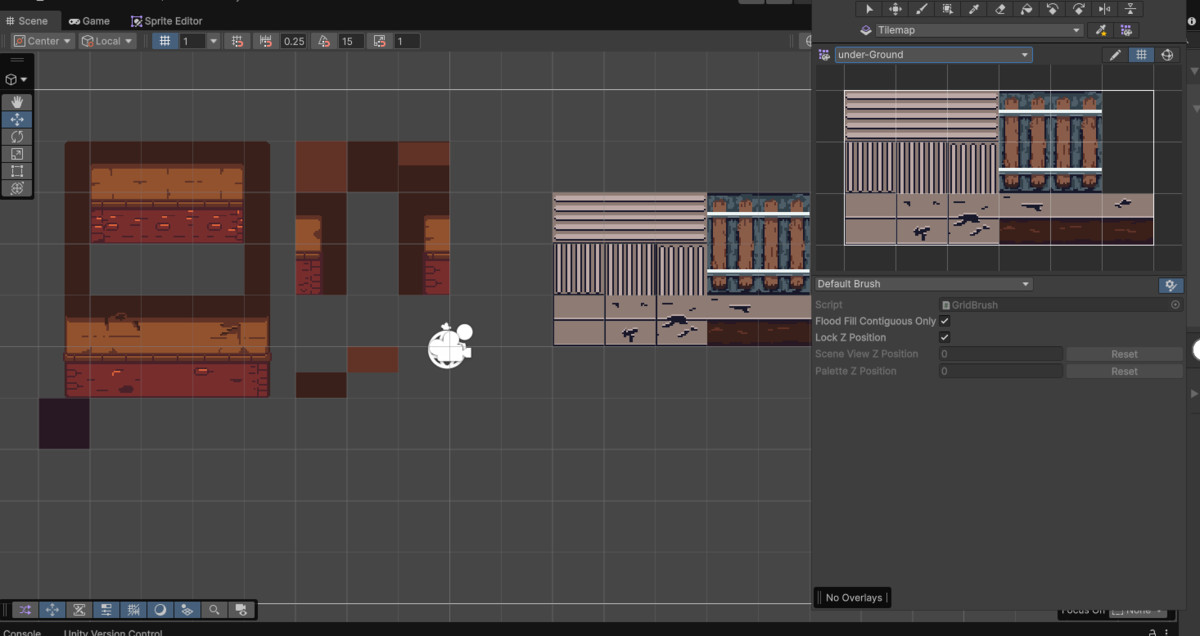
Task: Toggle the Tile Palette gizmo display button
Action: coord(1167,55)
